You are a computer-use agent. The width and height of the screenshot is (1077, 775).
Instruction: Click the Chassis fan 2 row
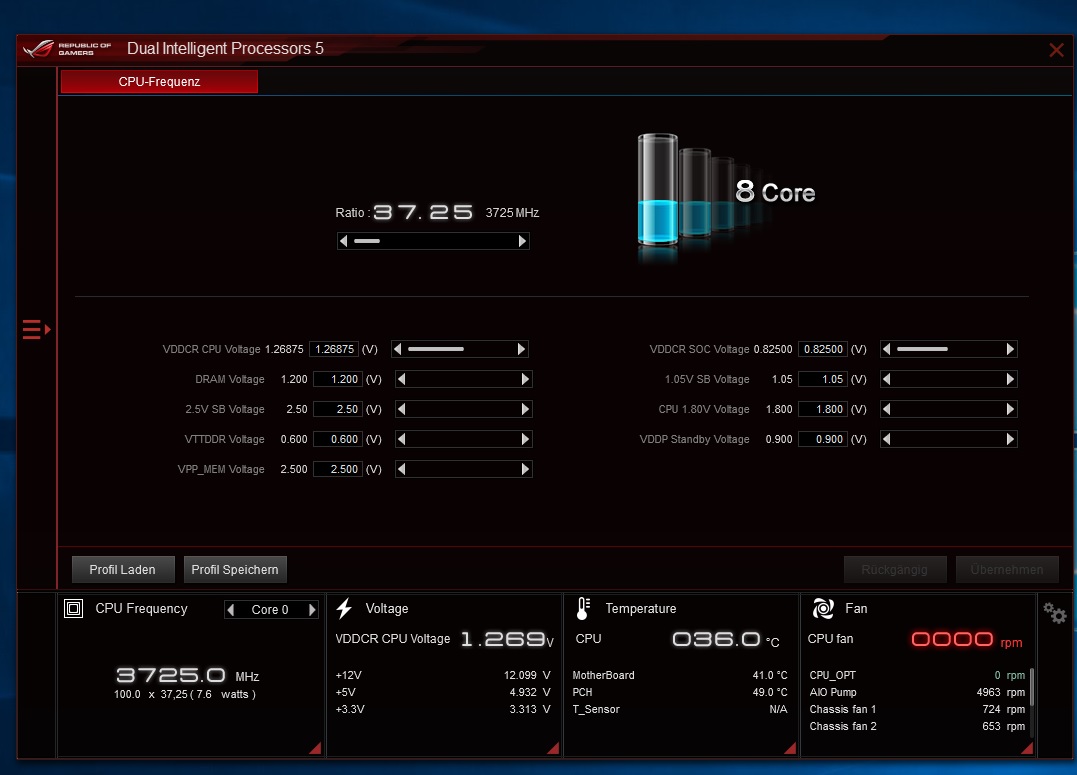click(x=917, y=726)
